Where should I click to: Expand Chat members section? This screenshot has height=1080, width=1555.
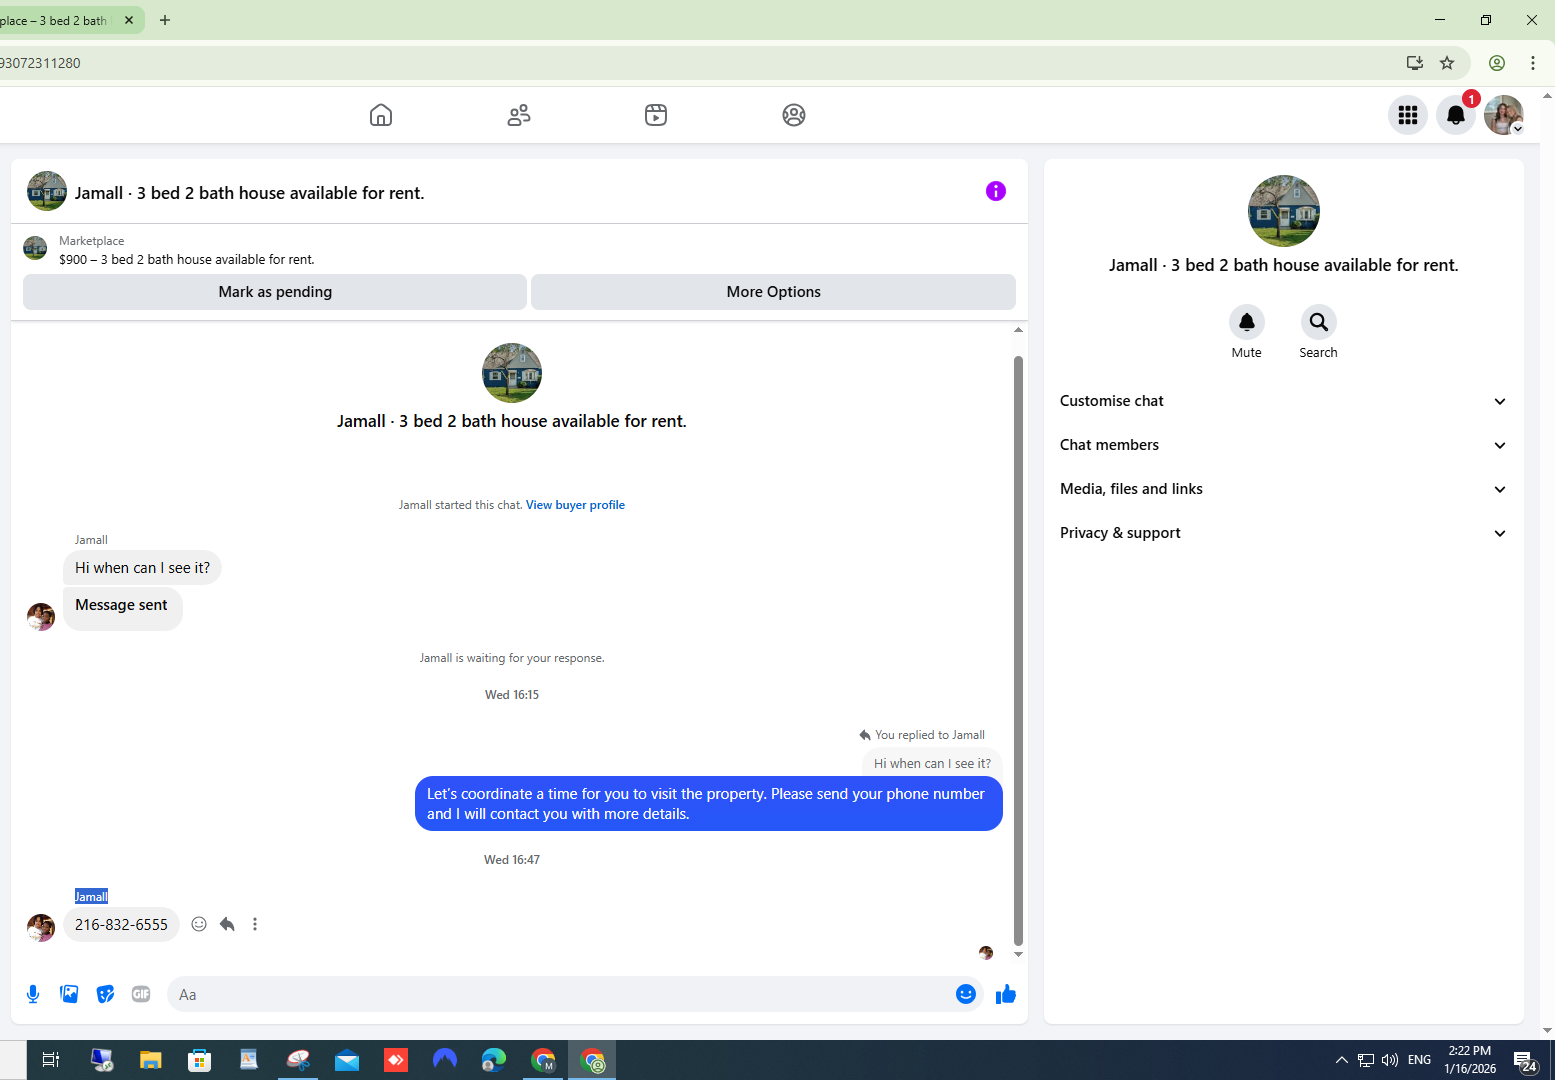pyautogui.click(x=1284, y=445)
